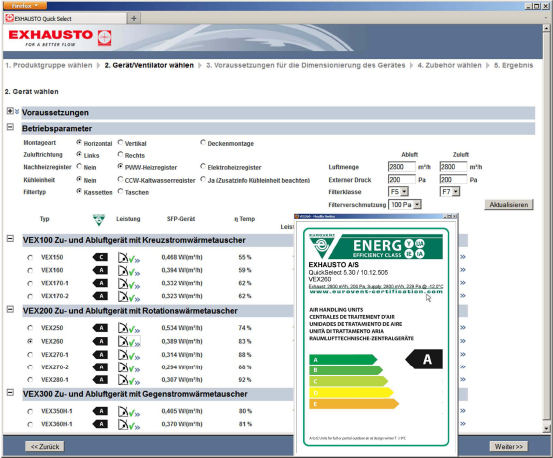The height and width of the screenshot is (458, 553).
Task: Open the VEX270-1 energy class A label
Action: pos(100,355)
